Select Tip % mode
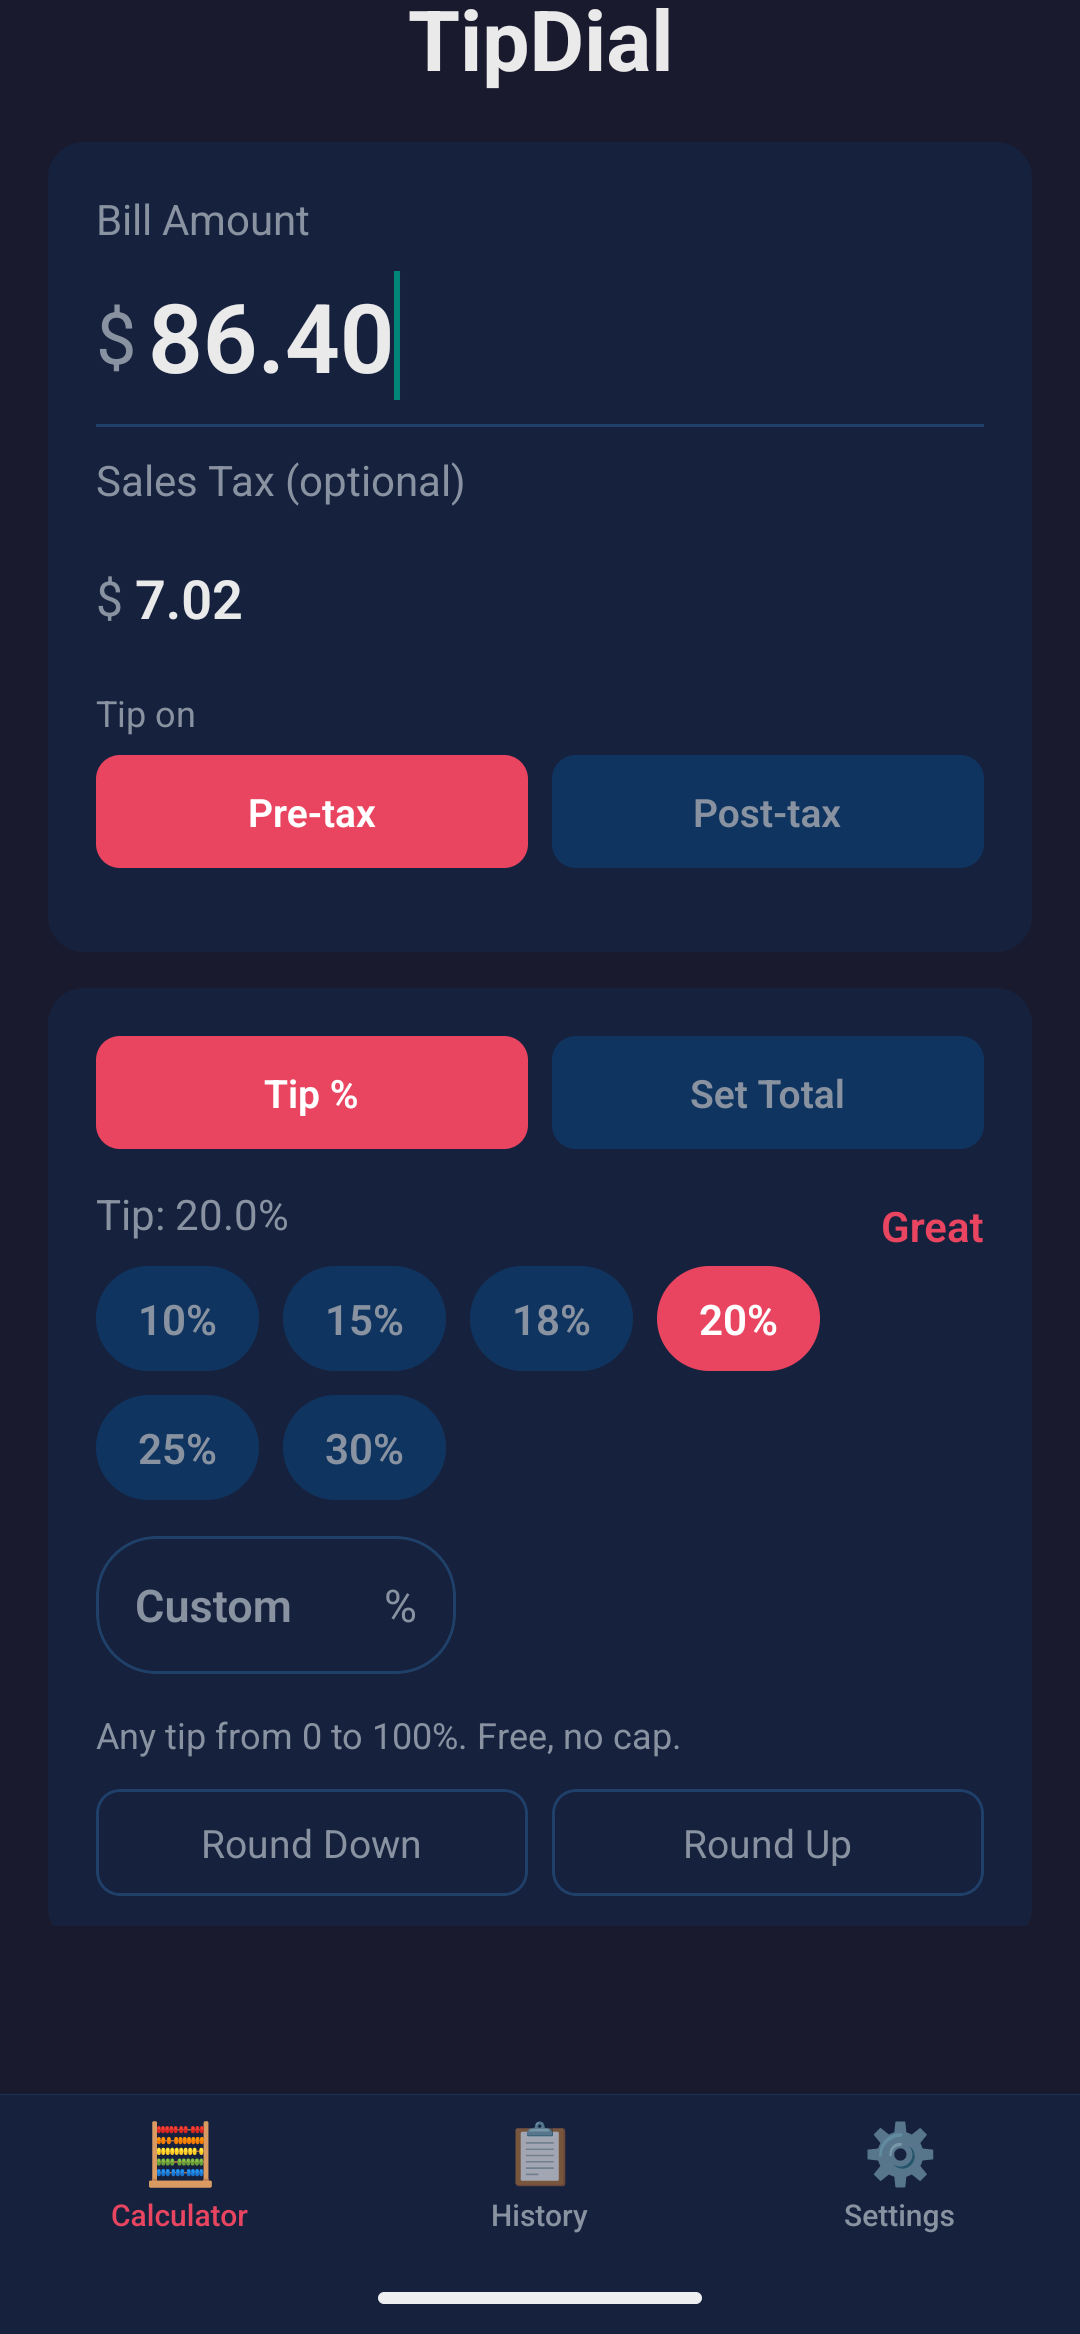 coord(312,1093)
